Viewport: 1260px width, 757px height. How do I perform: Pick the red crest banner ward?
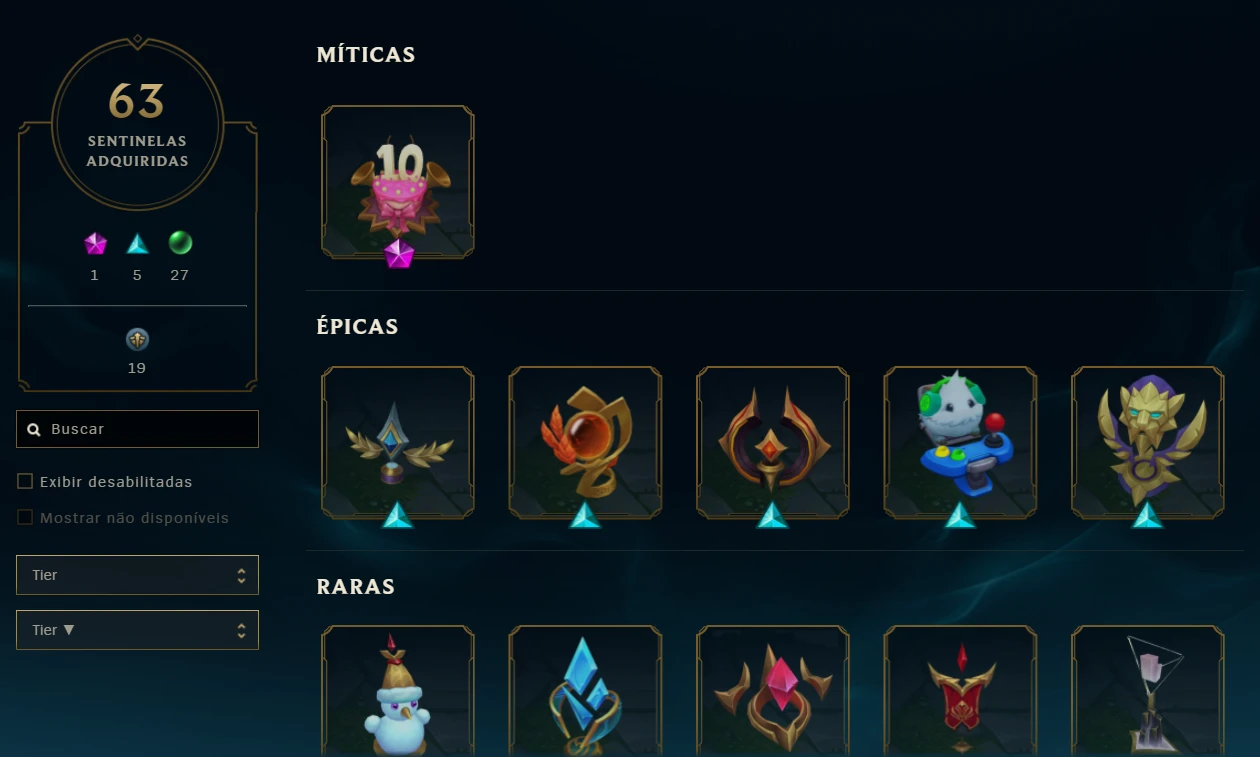(960, 691)
